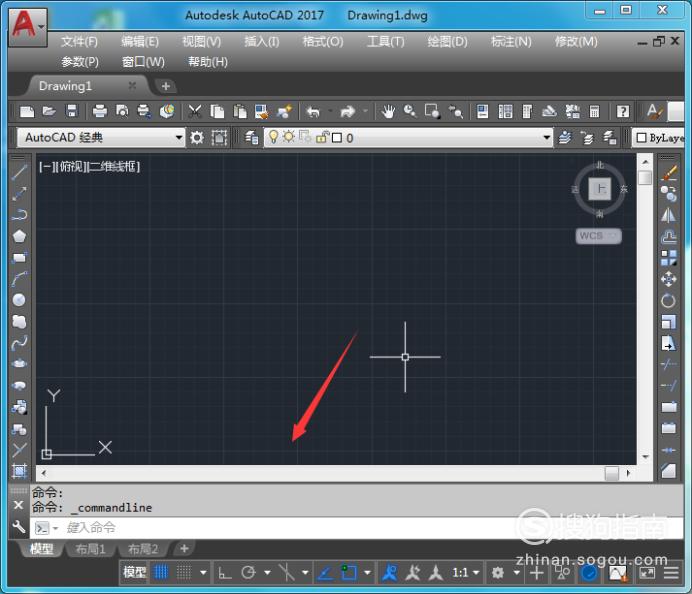Toggle 2D object snap in status bar

click(x=349, y=573)
